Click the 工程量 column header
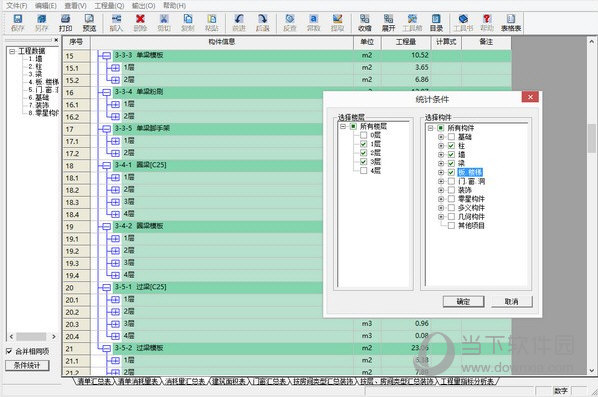 [x=406, y=42]
